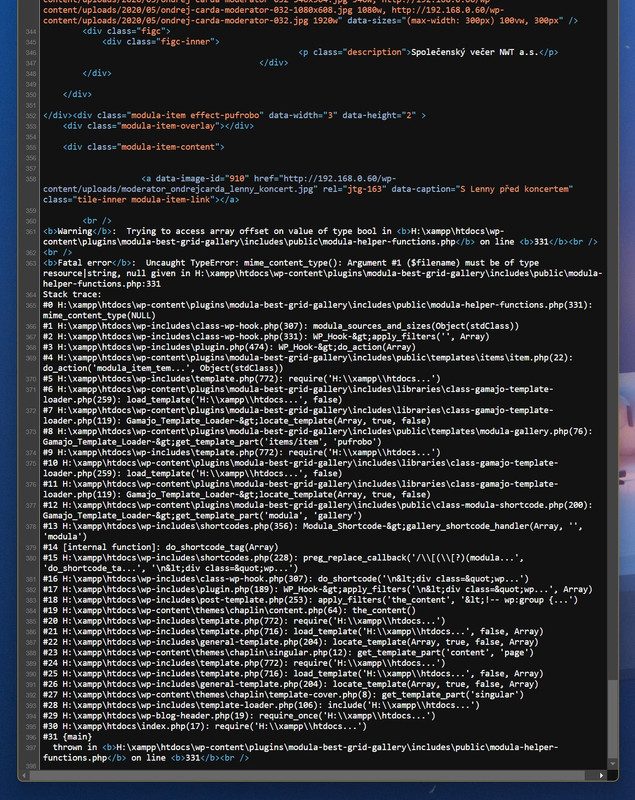Viewport: 635px width, 800px height.
Task: Click line number 344 in the gutter
Action: pyautogui.click(x=31, y=32)
